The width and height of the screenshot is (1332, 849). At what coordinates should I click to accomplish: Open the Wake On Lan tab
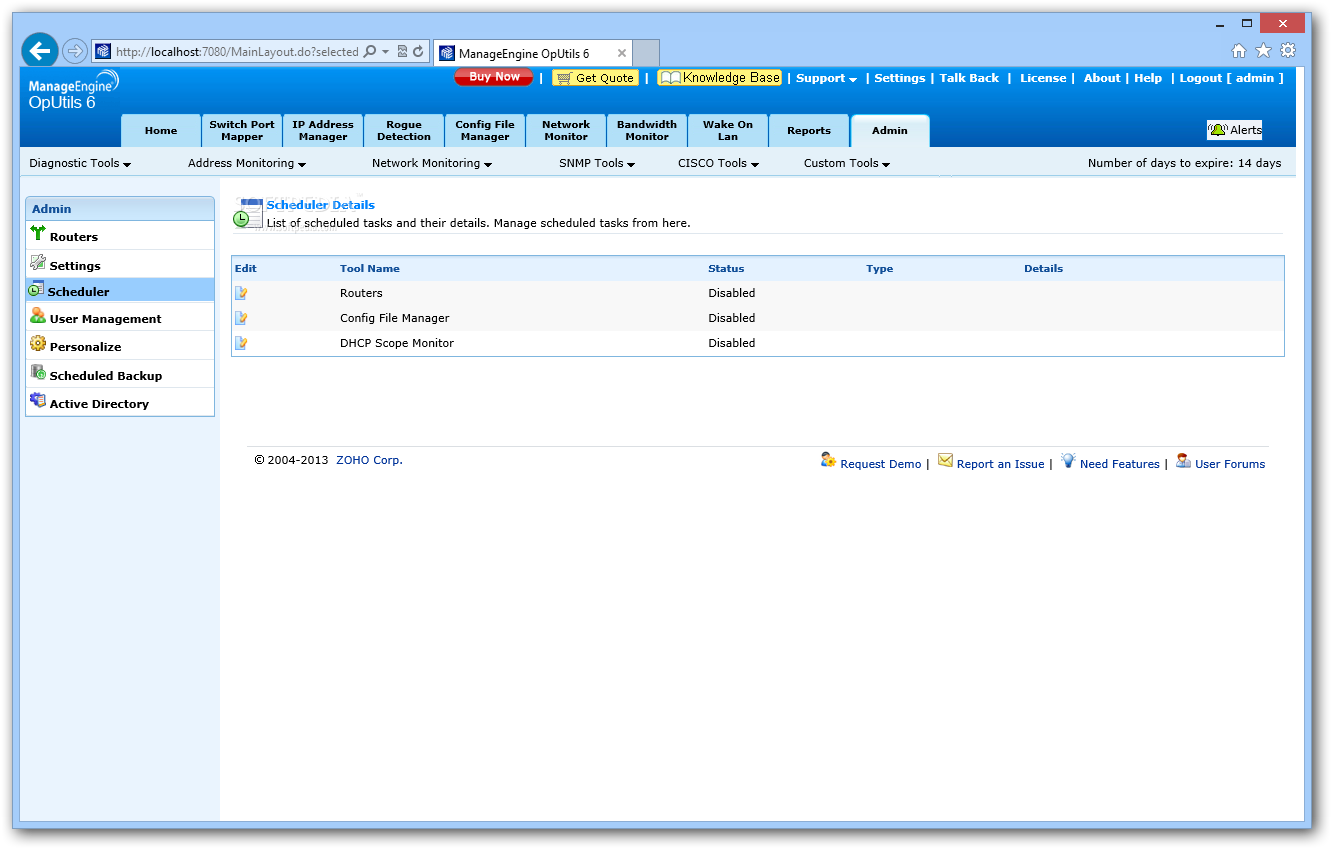click(x=728, y=131)
